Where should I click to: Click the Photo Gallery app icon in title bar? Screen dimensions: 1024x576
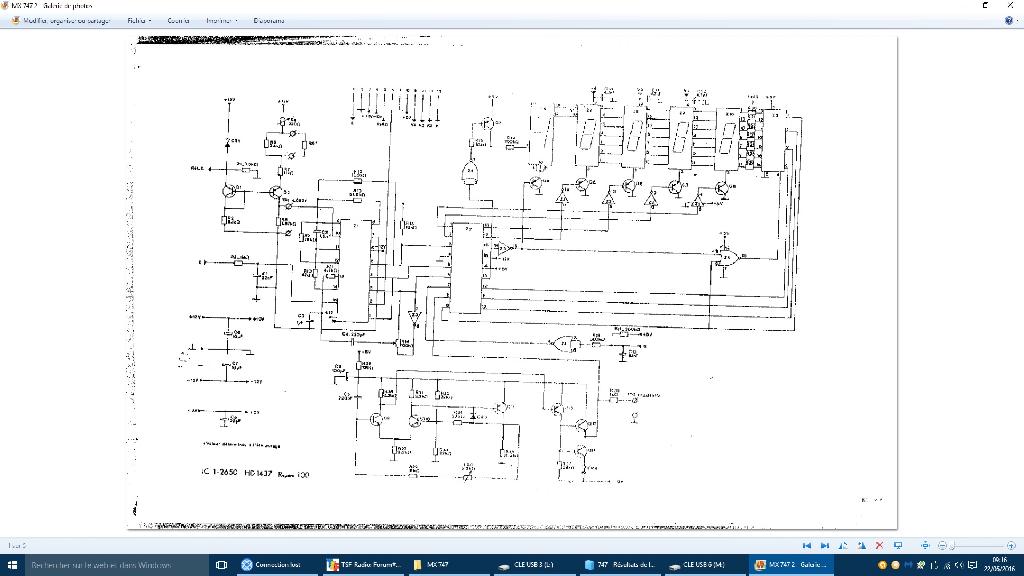click(5, 5)
